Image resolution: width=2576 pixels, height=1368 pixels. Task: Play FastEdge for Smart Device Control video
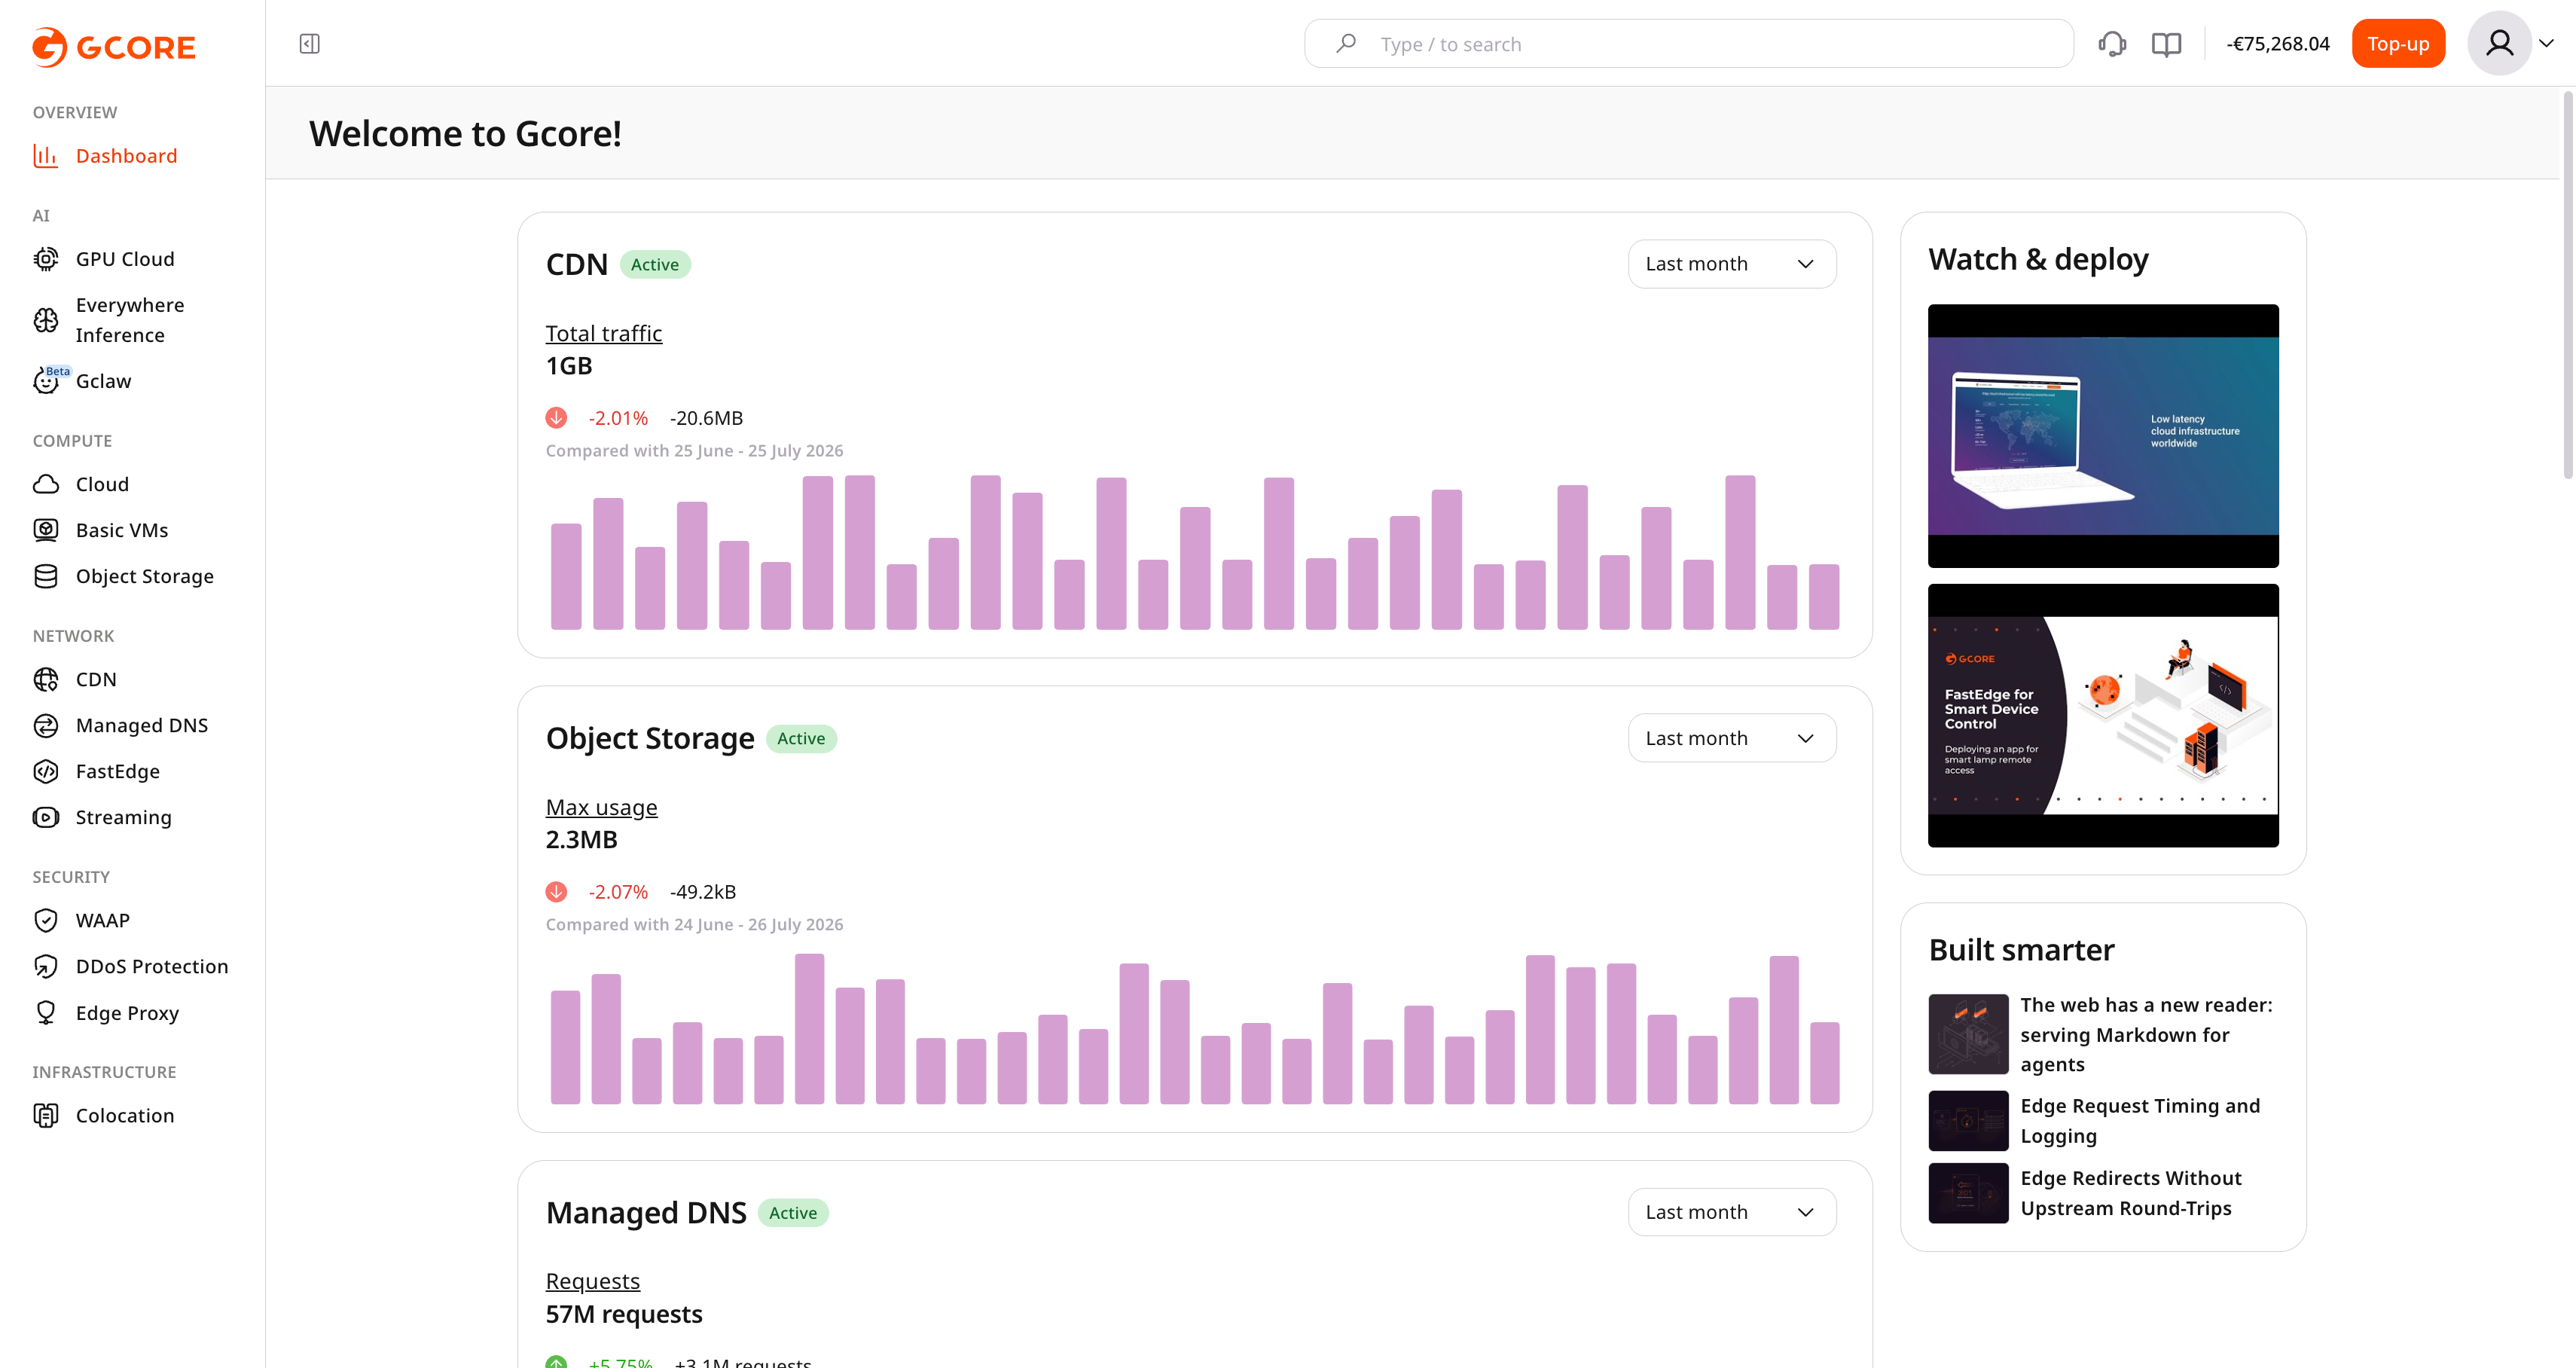tap(2103, 715)
